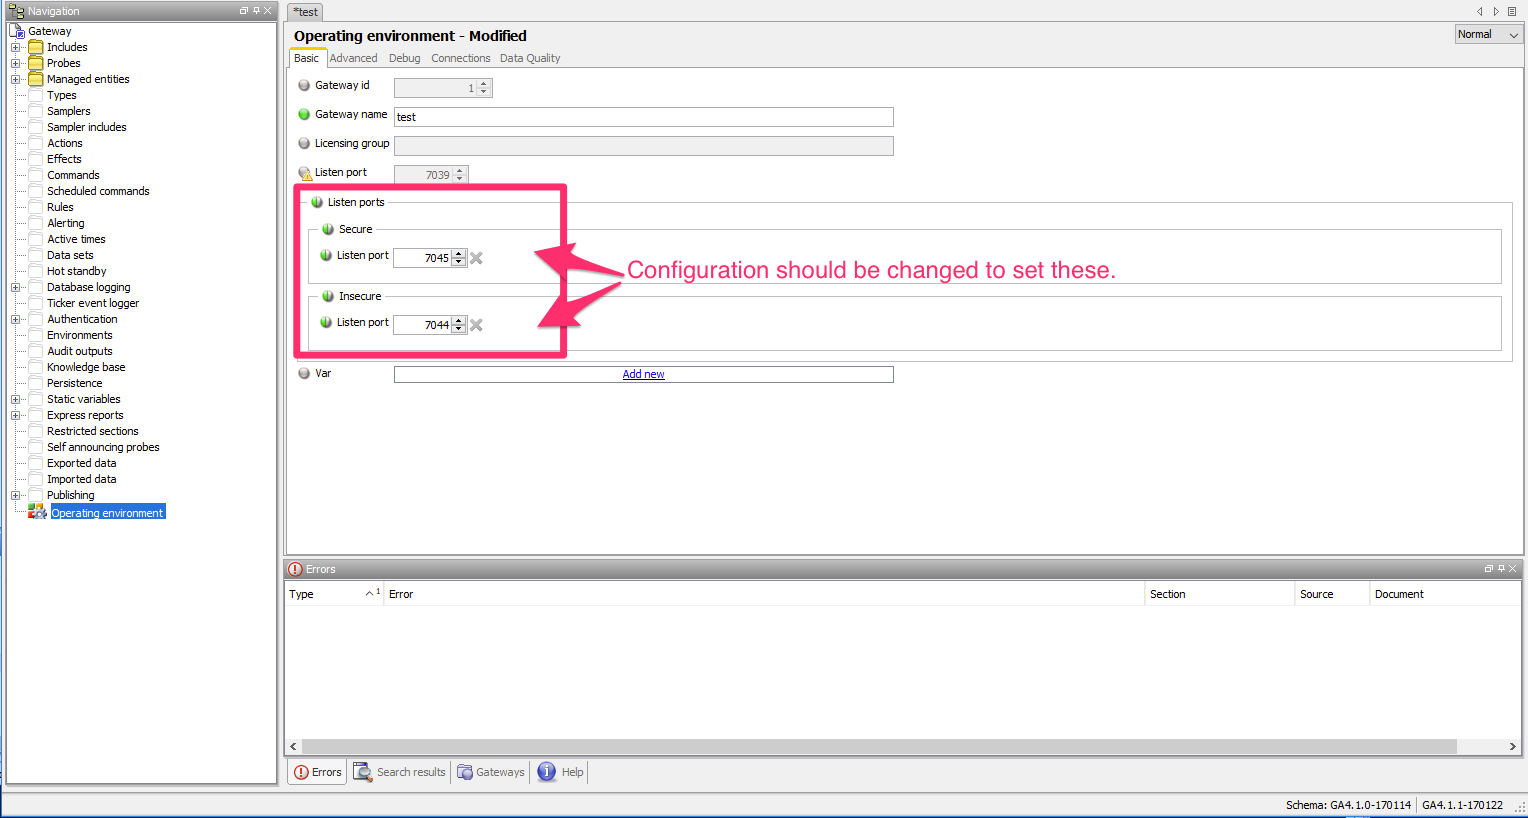Image resolution: width=1528 pixels, height=818 pixels.
Task: Open the Gateways panel icon
Action: click(465, 772)
